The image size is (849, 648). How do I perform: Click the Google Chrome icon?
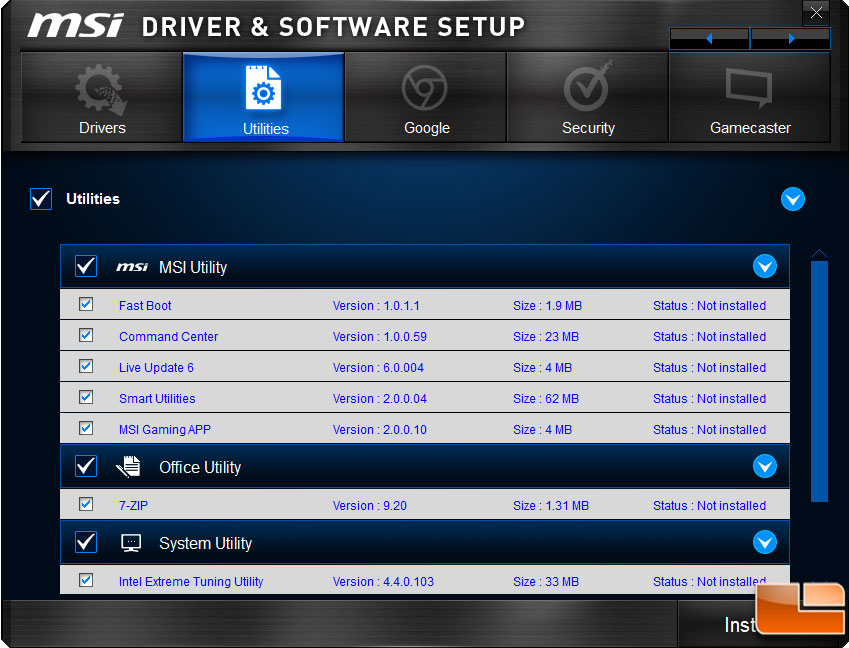click(424, 88)
